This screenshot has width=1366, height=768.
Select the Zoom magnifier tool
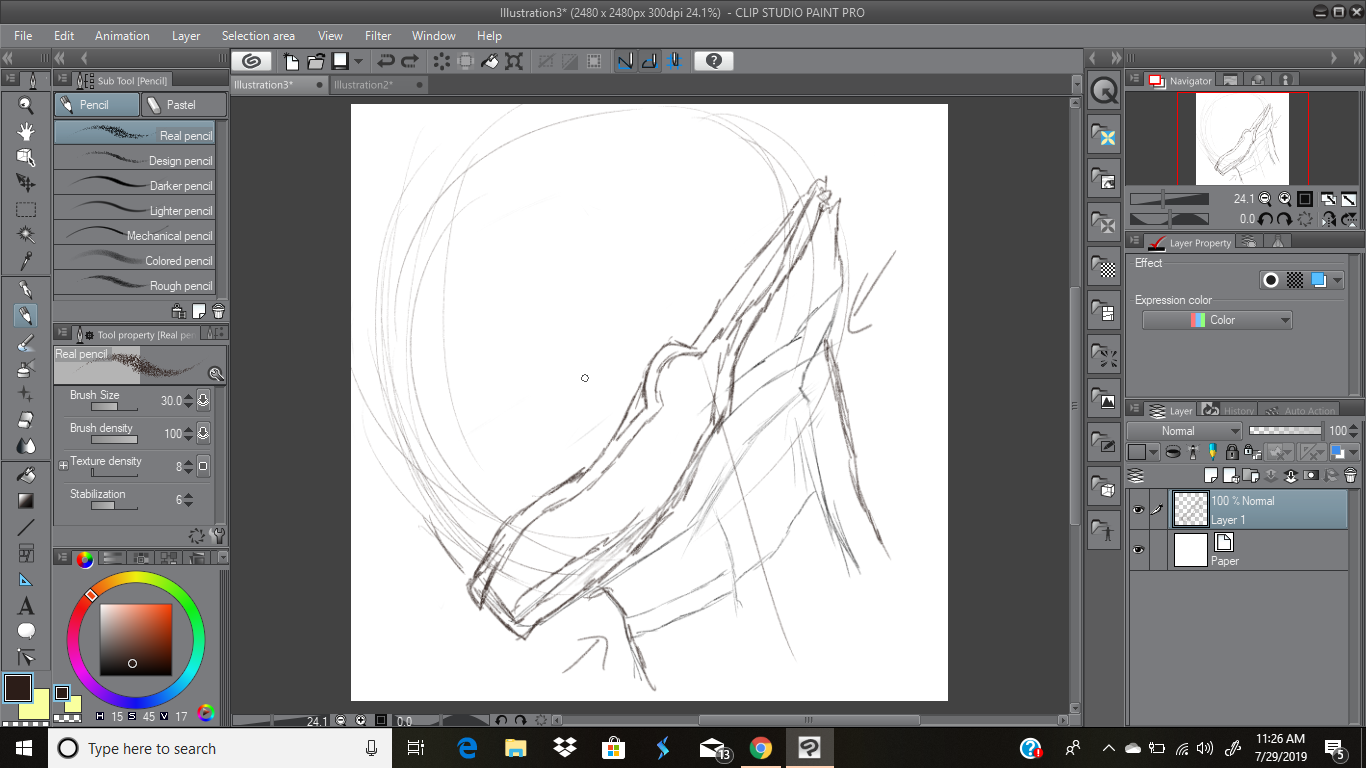point(26,106)
